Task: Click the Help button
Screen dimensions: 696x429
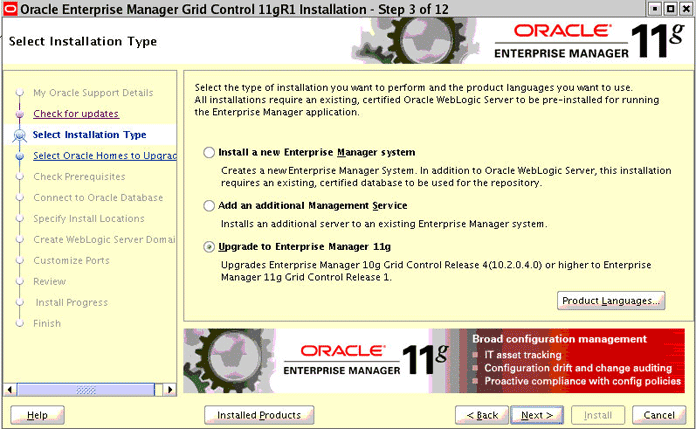Action: coord(37,415)
